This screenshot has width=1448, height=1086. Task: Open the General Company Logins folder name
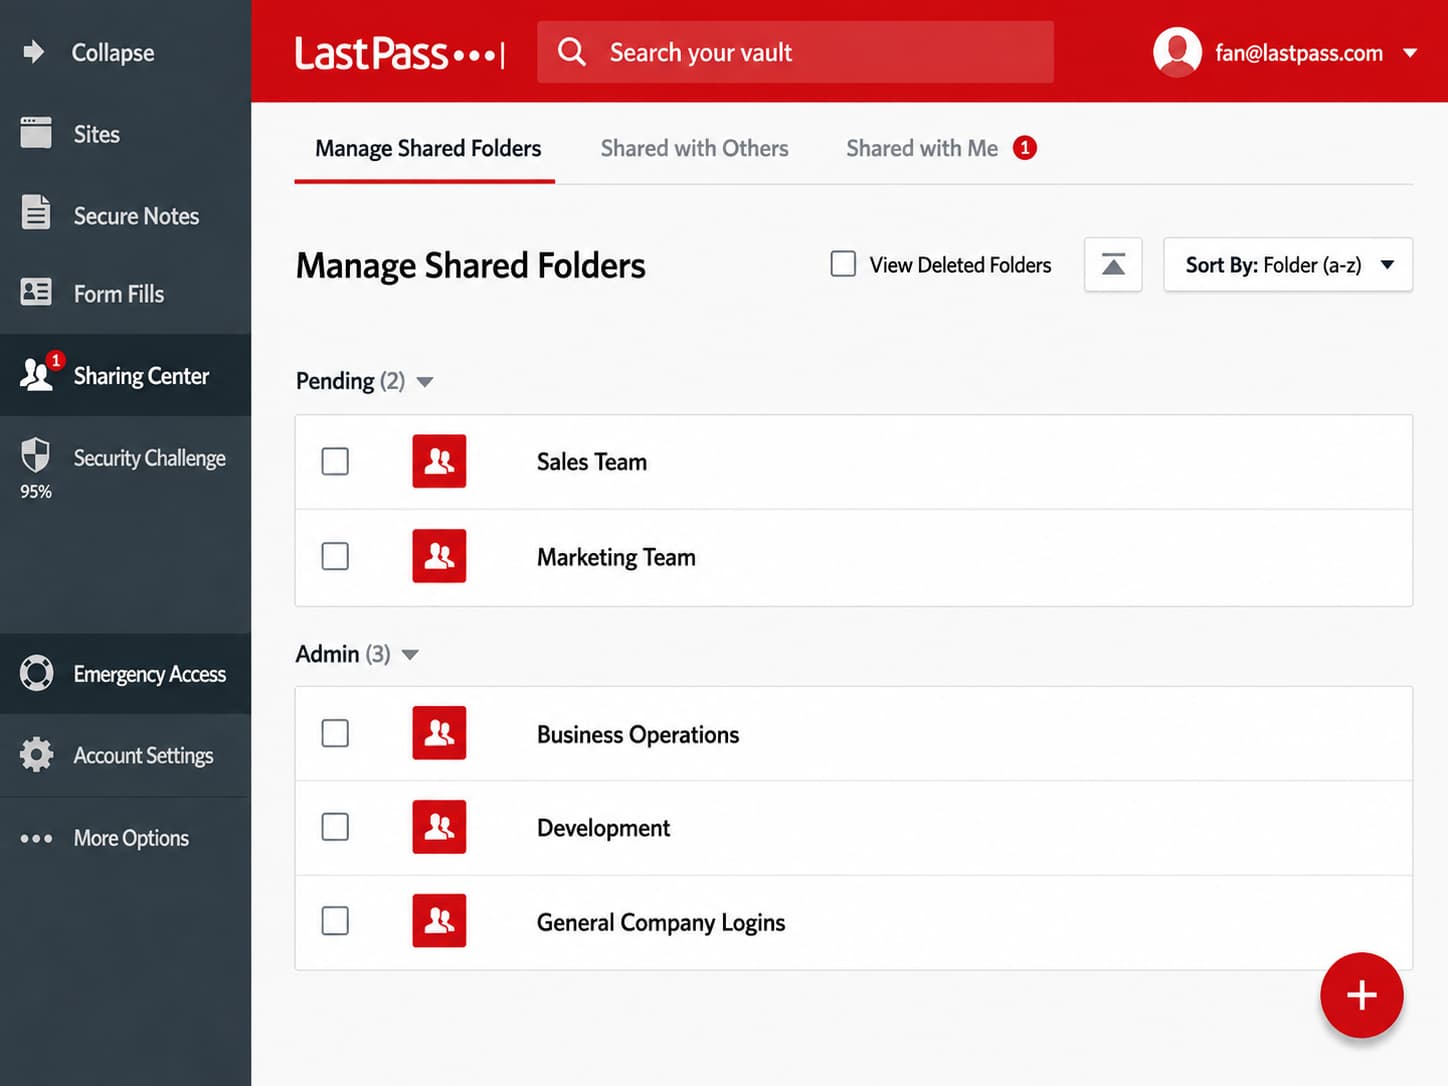pos(661,923)
